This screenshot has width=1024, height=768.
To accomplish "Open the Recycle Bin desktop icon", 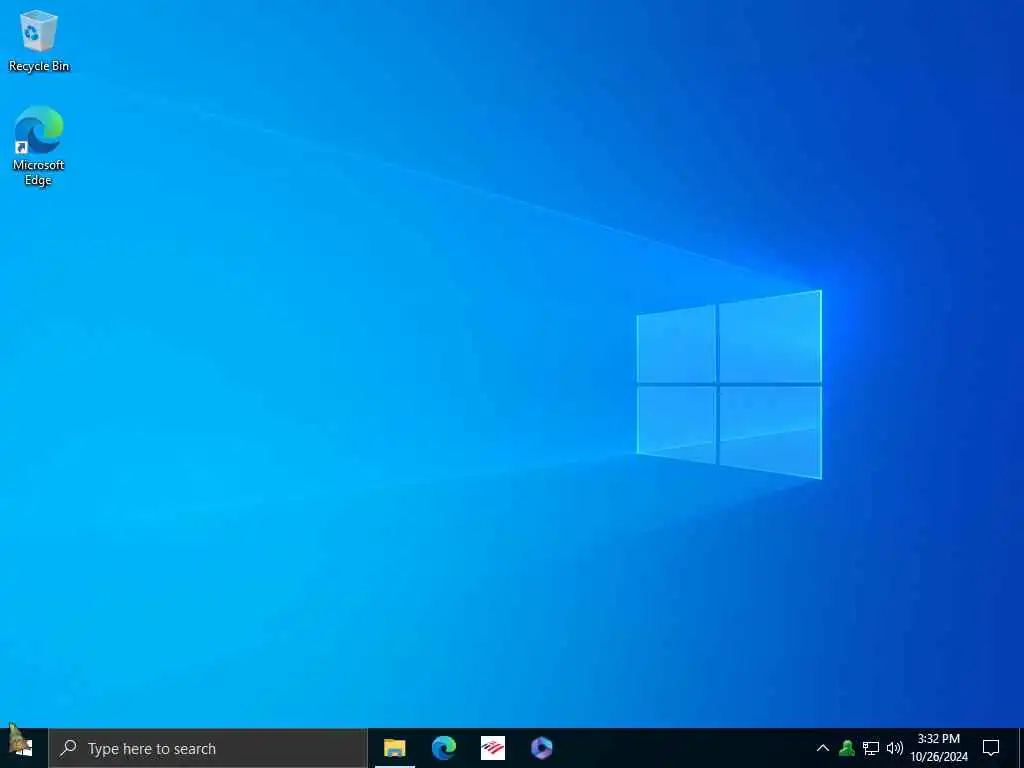I will pyautogui.click(x=39, y=41).
